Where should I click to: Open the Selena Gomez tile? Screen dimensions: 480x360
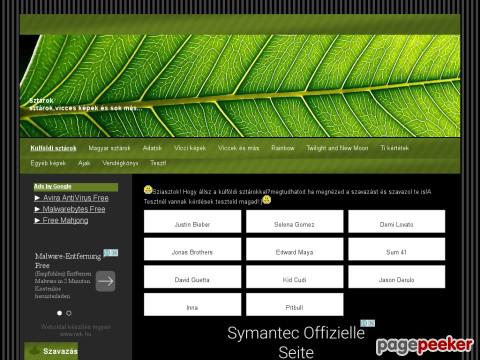295,221
